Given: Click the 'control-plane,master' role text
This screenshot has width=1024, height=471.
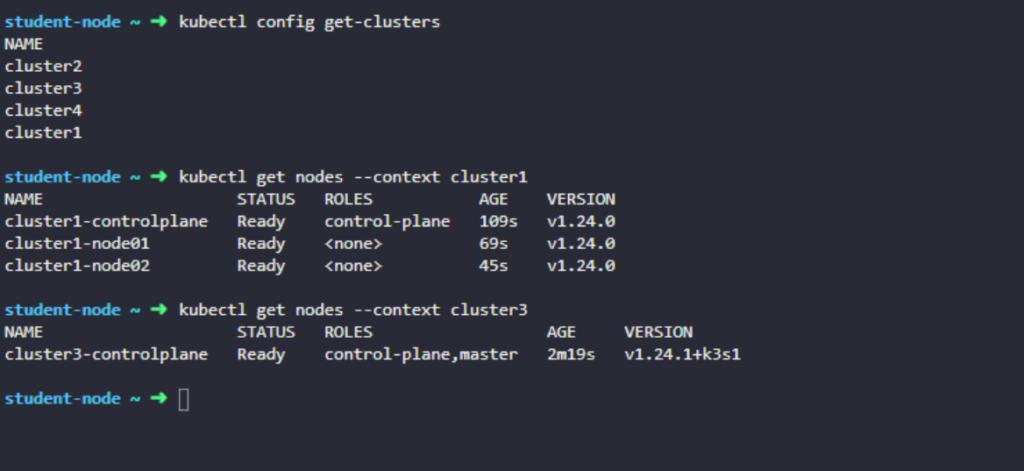Looking at the screenshot, I should pyautogui.click(x=421, y=354).
